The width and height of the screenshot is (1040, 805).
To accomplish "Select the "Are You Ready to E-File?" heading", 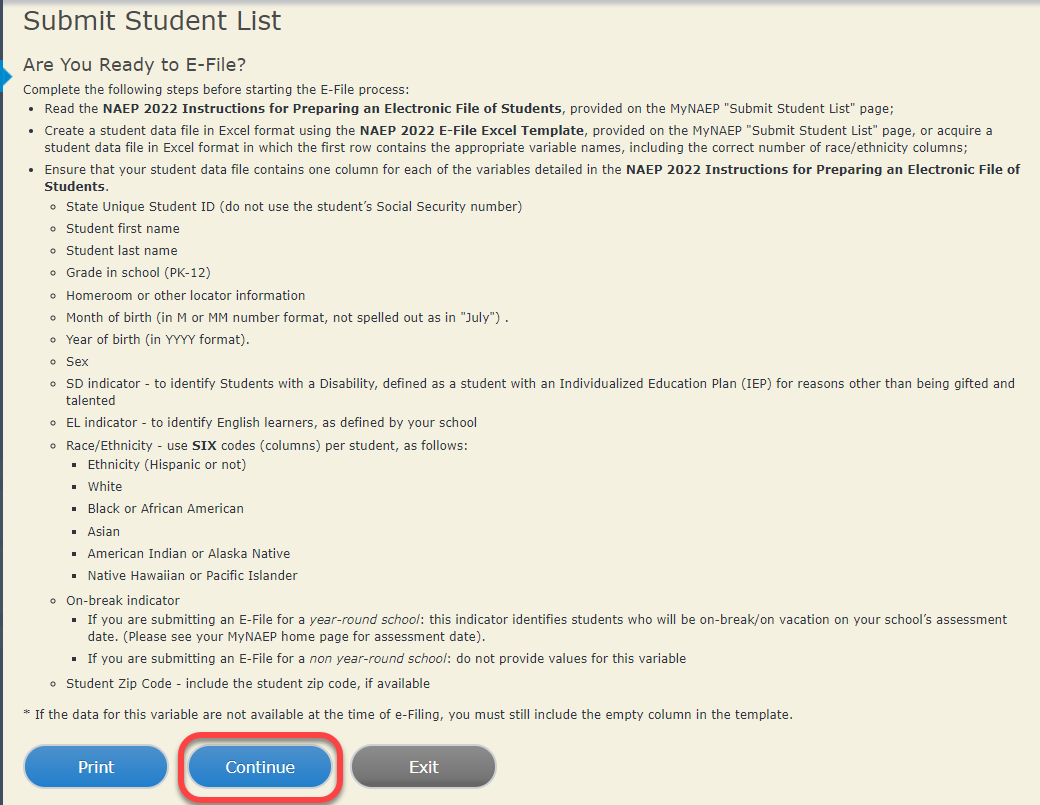I will 134,67.
